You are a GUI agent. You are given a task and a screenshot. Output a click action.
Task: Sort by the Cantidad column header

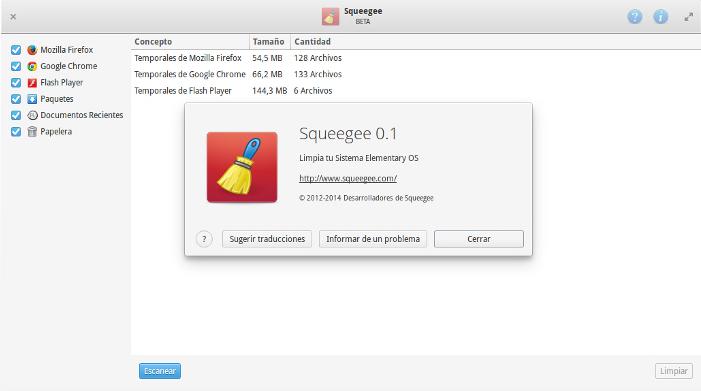pos(312,42)
